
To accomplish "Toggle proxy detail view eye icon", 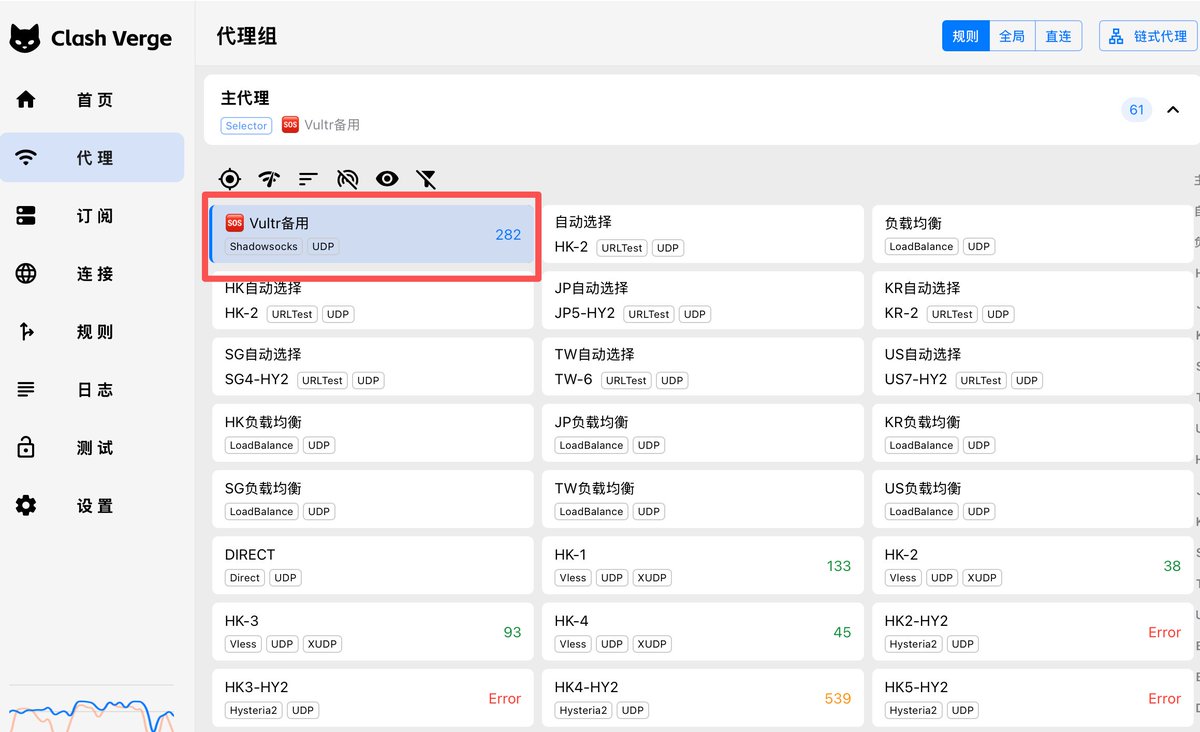I will pos(387,179).
